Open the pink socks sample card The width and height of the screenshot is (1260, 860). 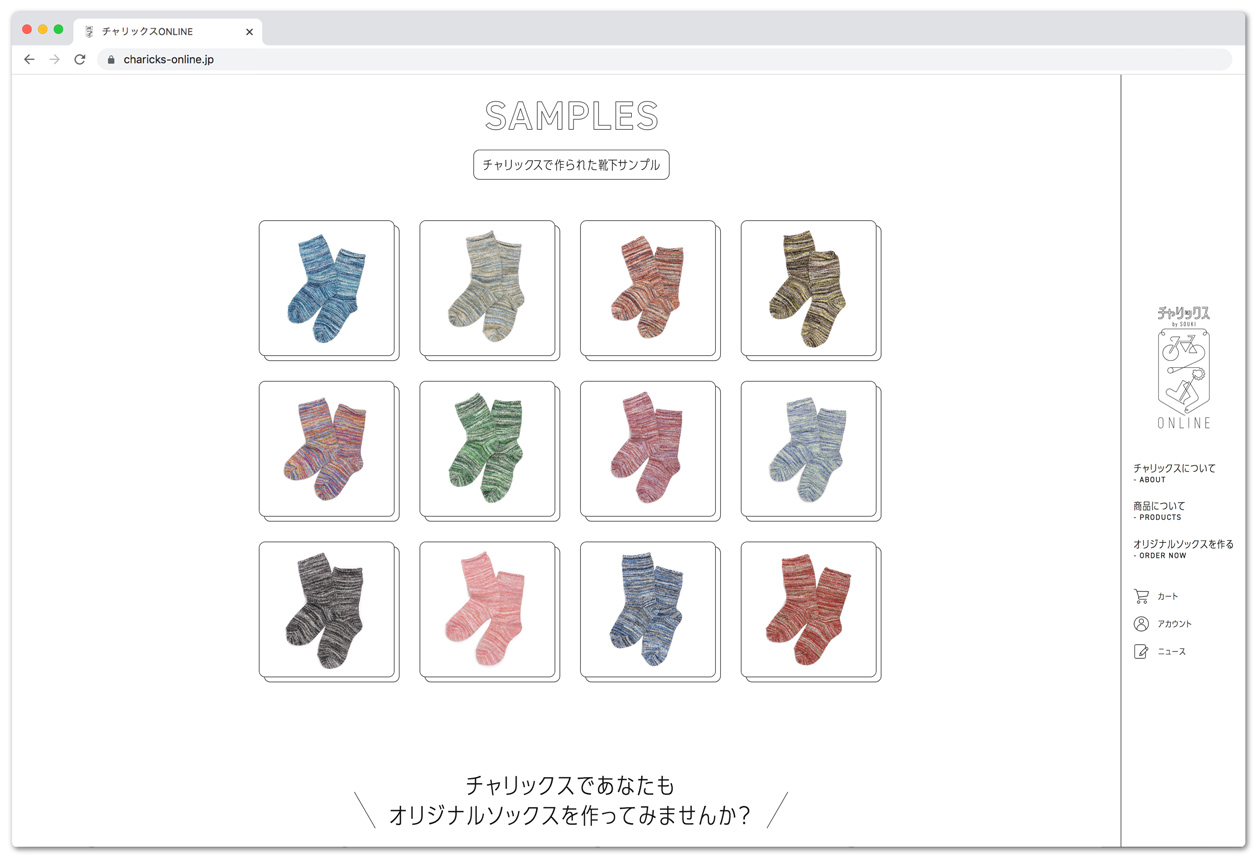tap(488, 610)
